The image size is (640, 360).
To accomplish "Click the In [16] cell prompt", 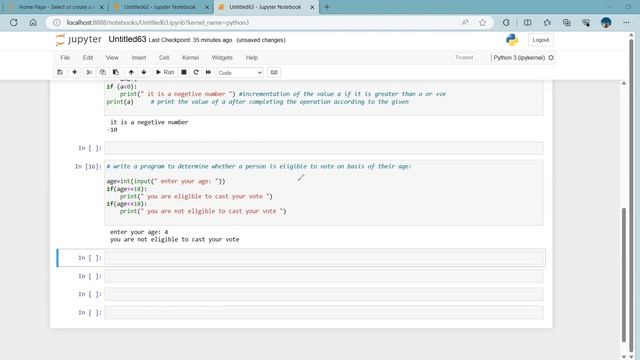I will pos(88,167).
